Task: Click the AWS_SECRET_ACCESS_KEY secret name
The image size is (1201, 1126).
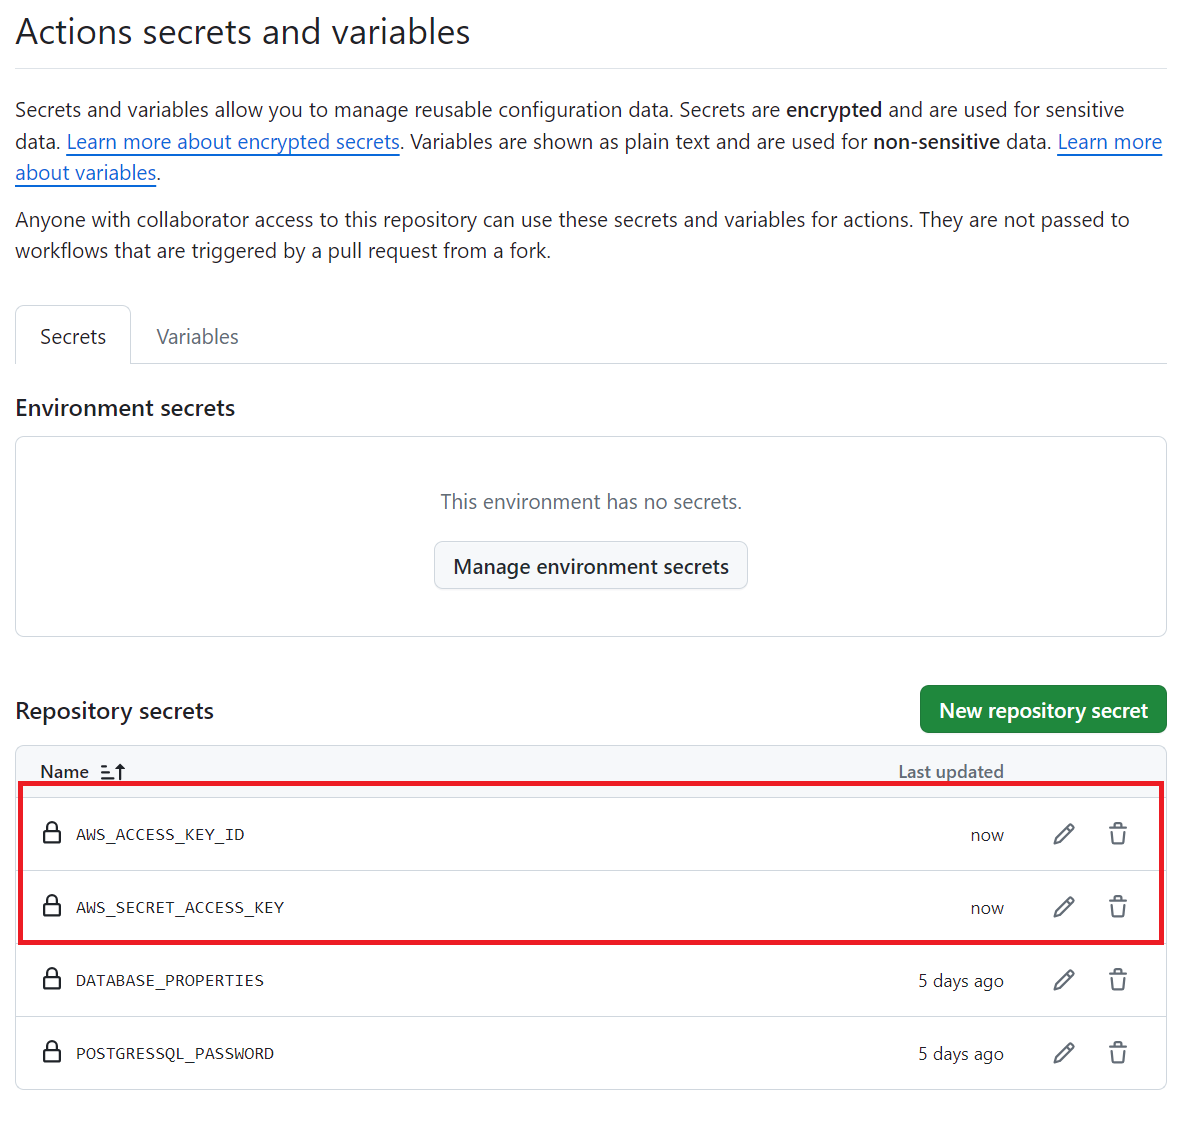Action: click(180, 908)
